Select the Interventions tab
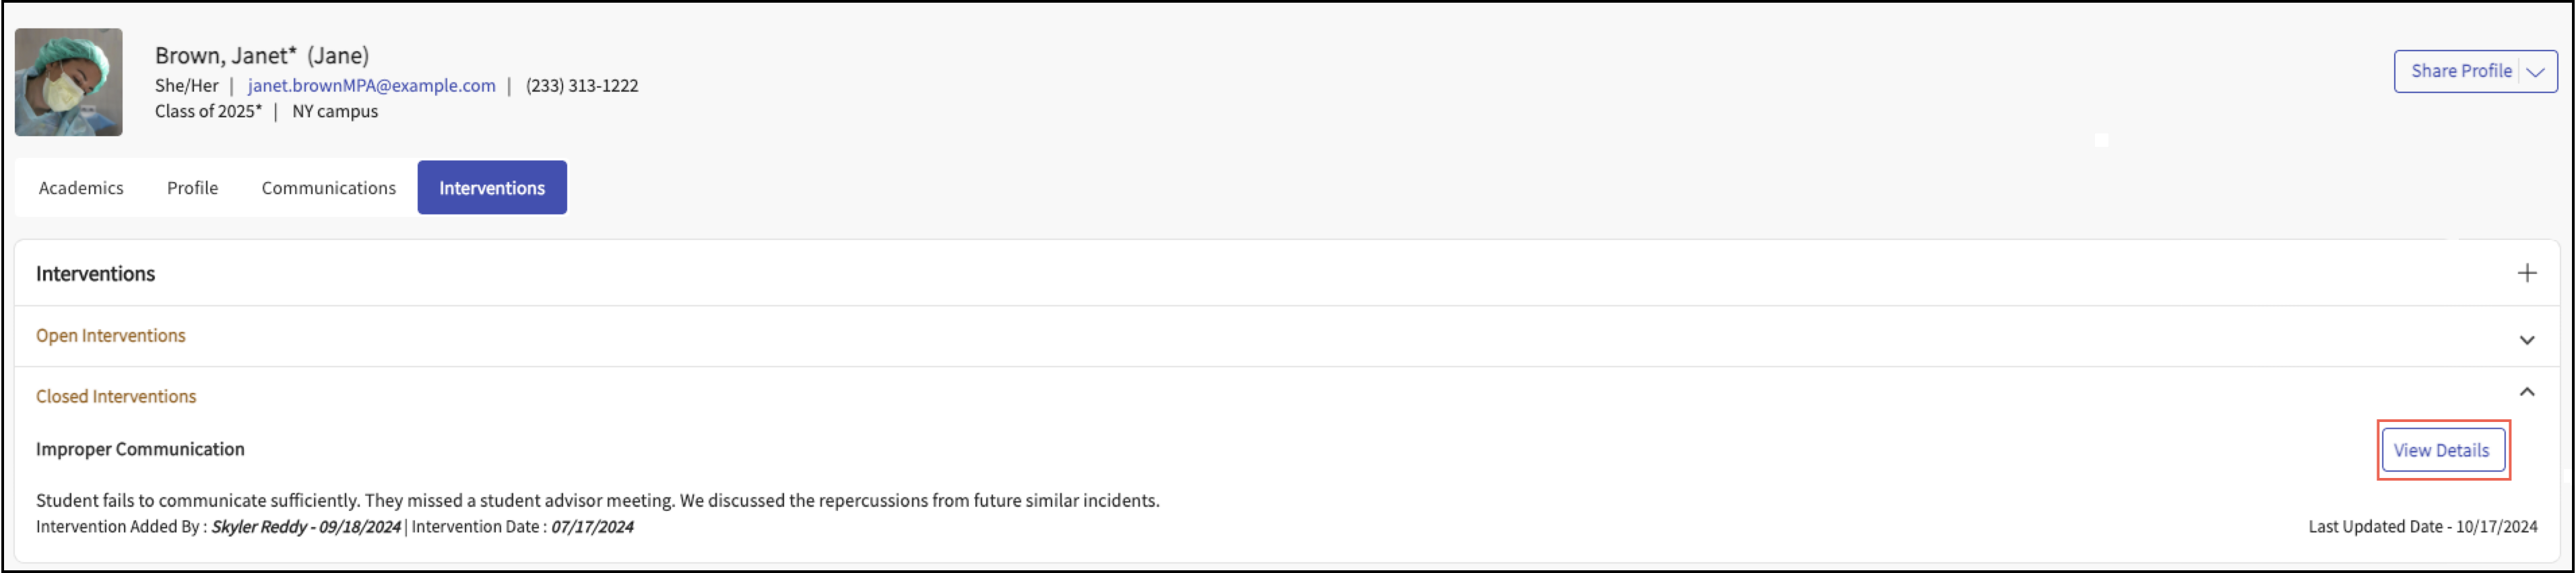Screen dimensions: 2576x573 [491, 188]
